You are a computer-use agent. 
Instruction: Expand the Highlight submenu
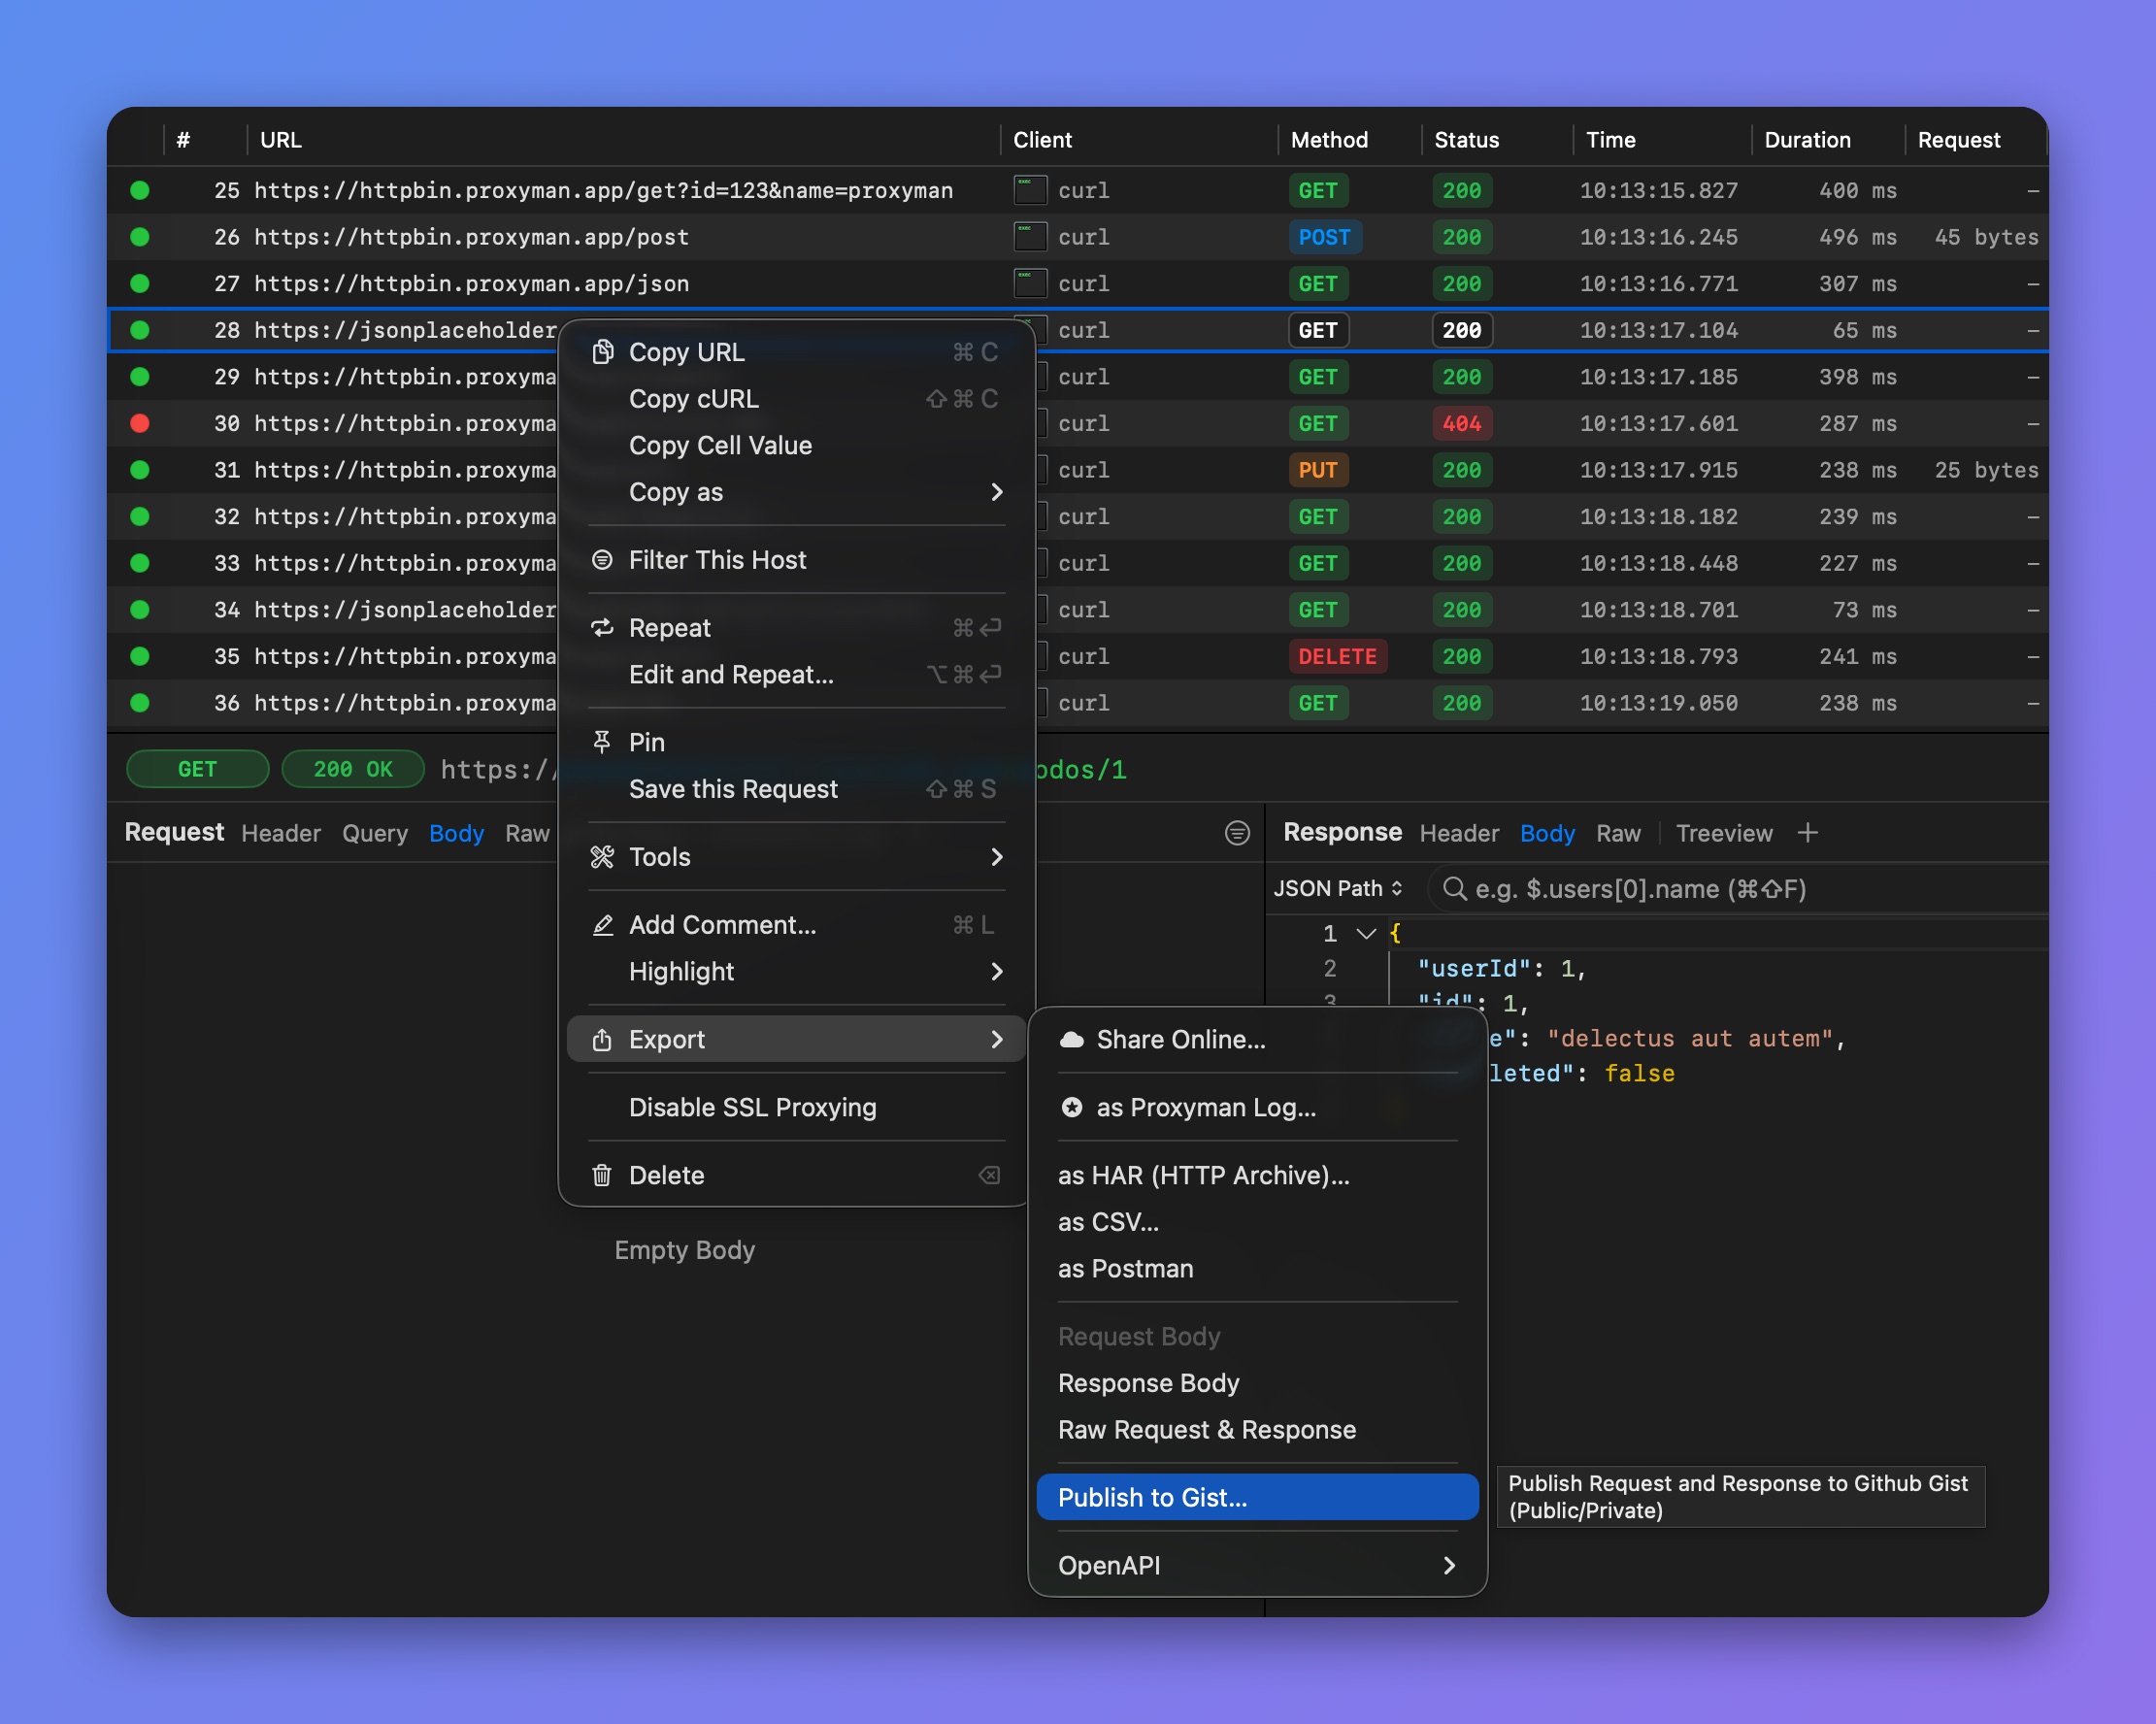[x=796, y=972]
